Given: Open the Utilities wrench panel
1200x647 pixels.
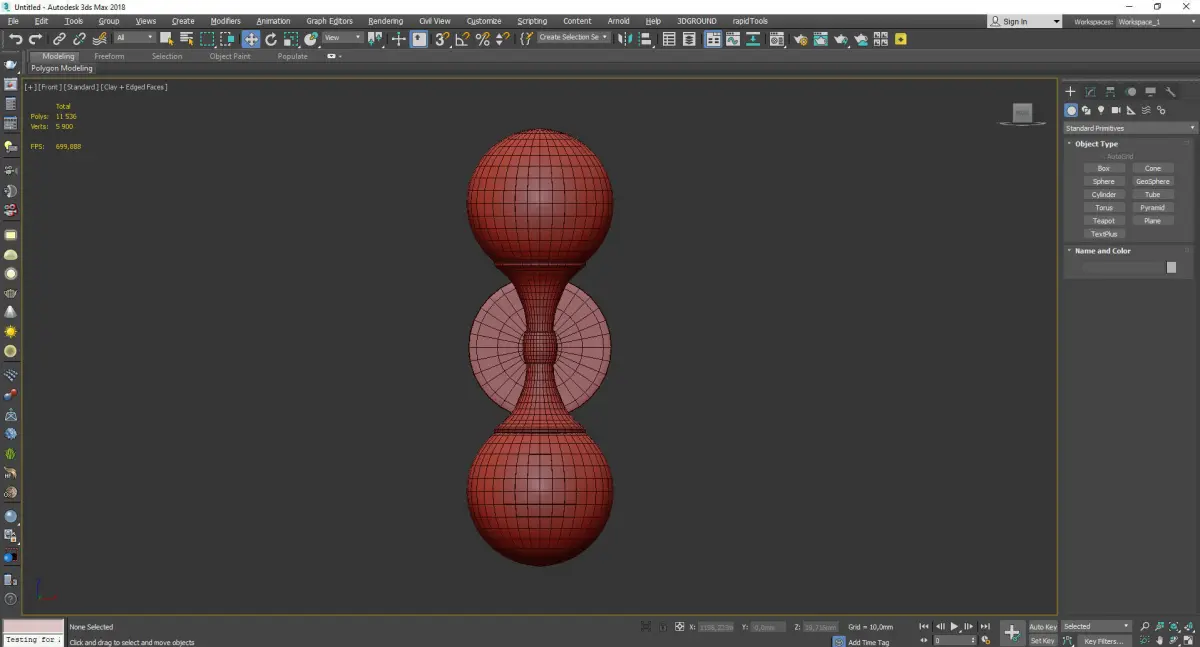Looking at the screenshot, I should pos(1171,92).
